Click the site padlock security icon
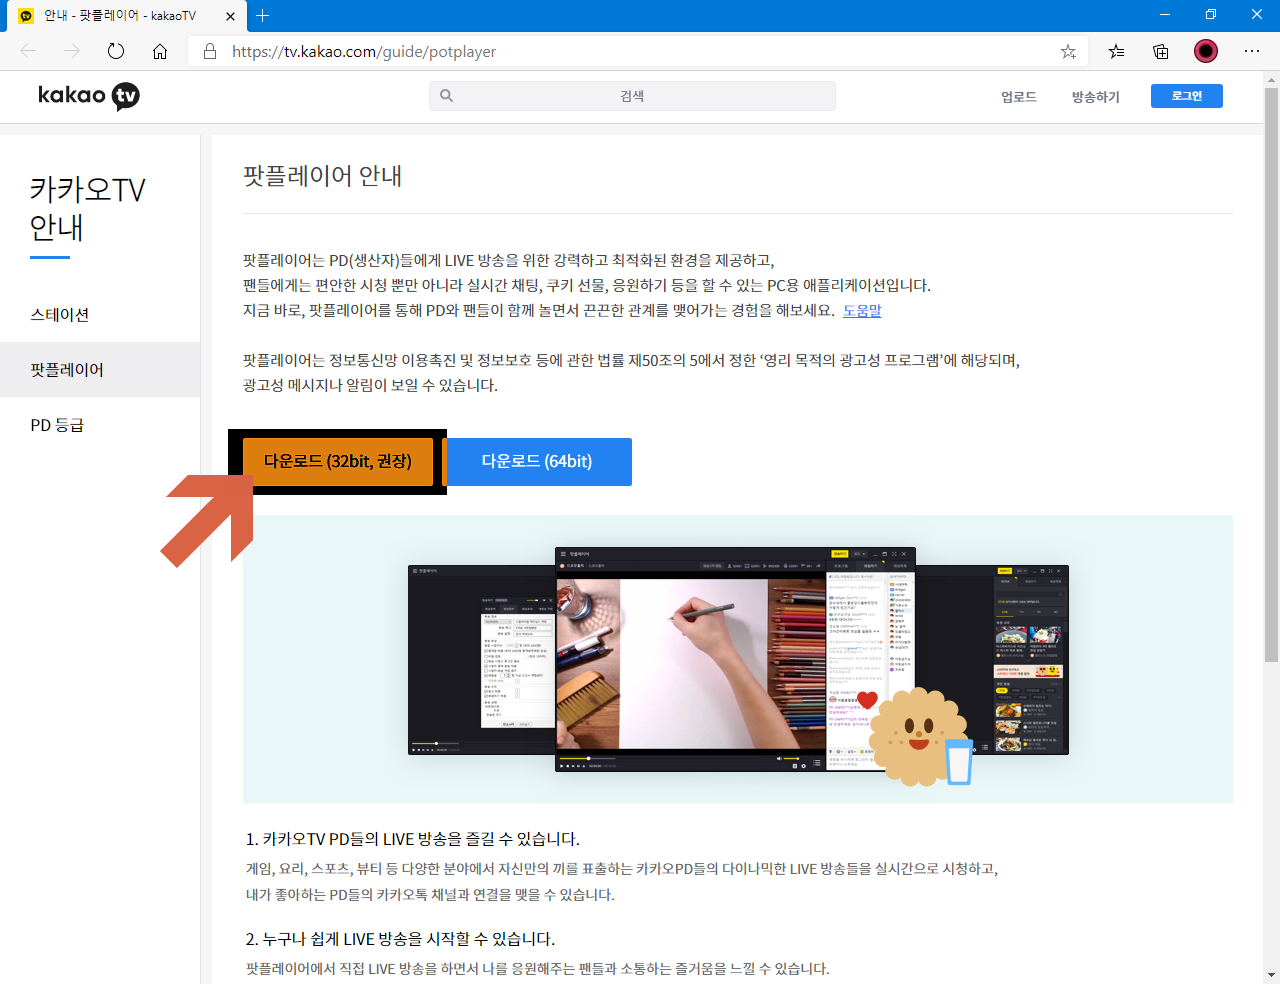Image resolution: width=1280 pixels, height=984 pixels. tap(210, 51)
